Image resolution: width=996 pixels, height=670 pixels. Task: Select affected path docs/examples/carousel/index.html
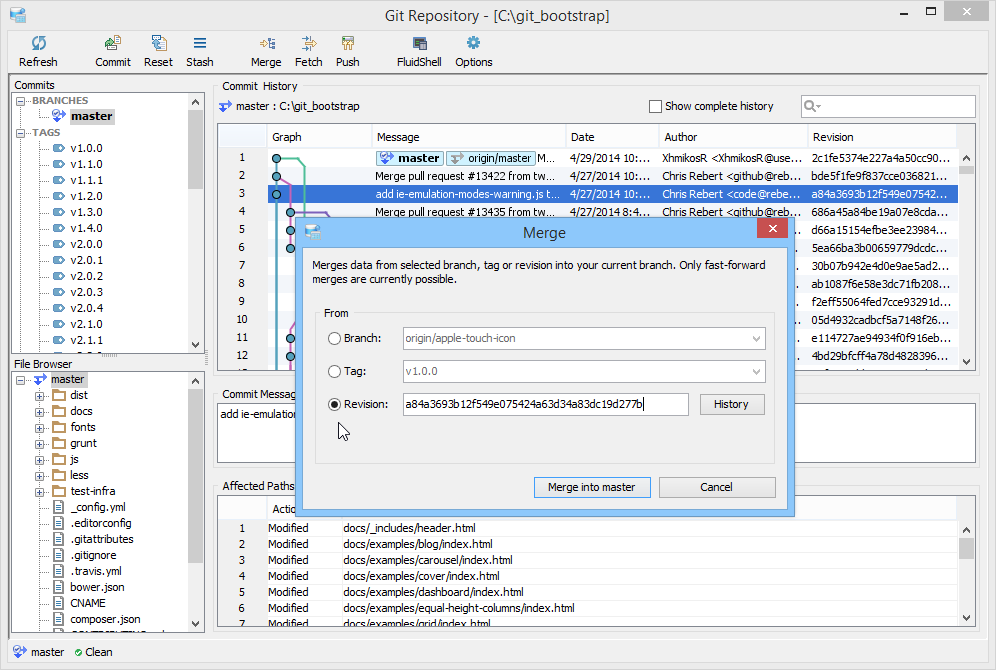(427, 560)
